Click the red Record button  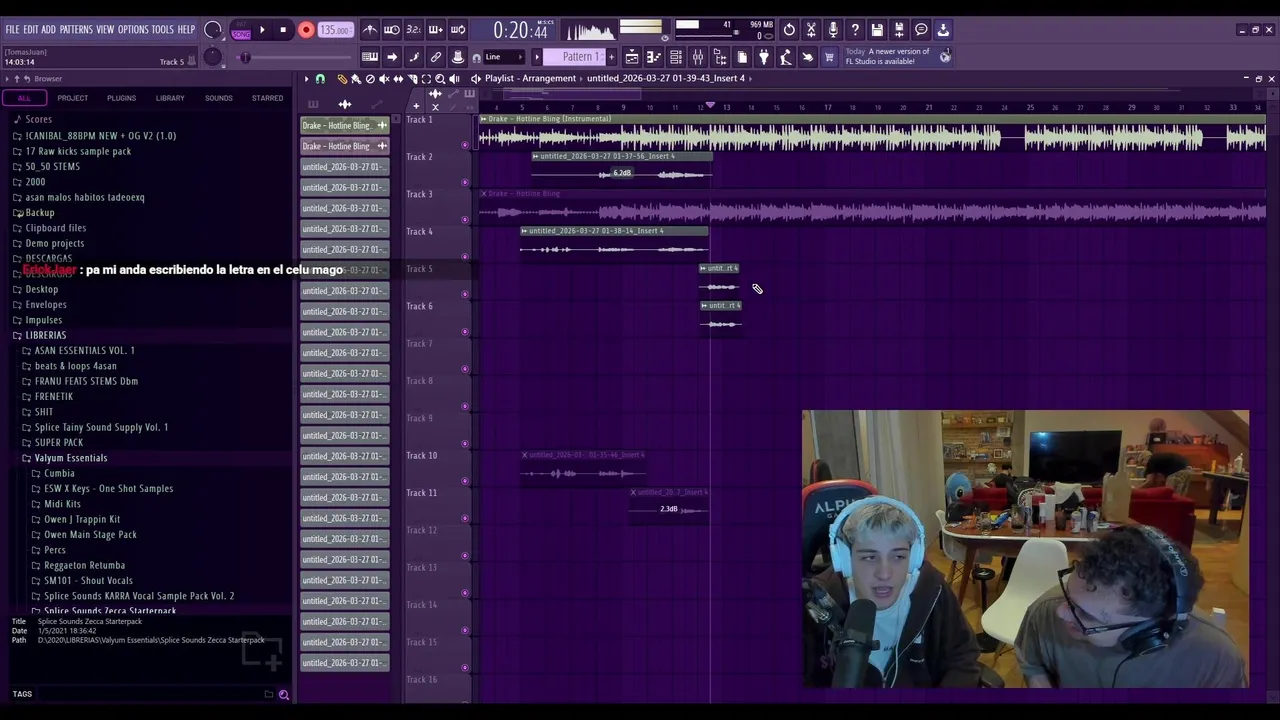[306, 30]
